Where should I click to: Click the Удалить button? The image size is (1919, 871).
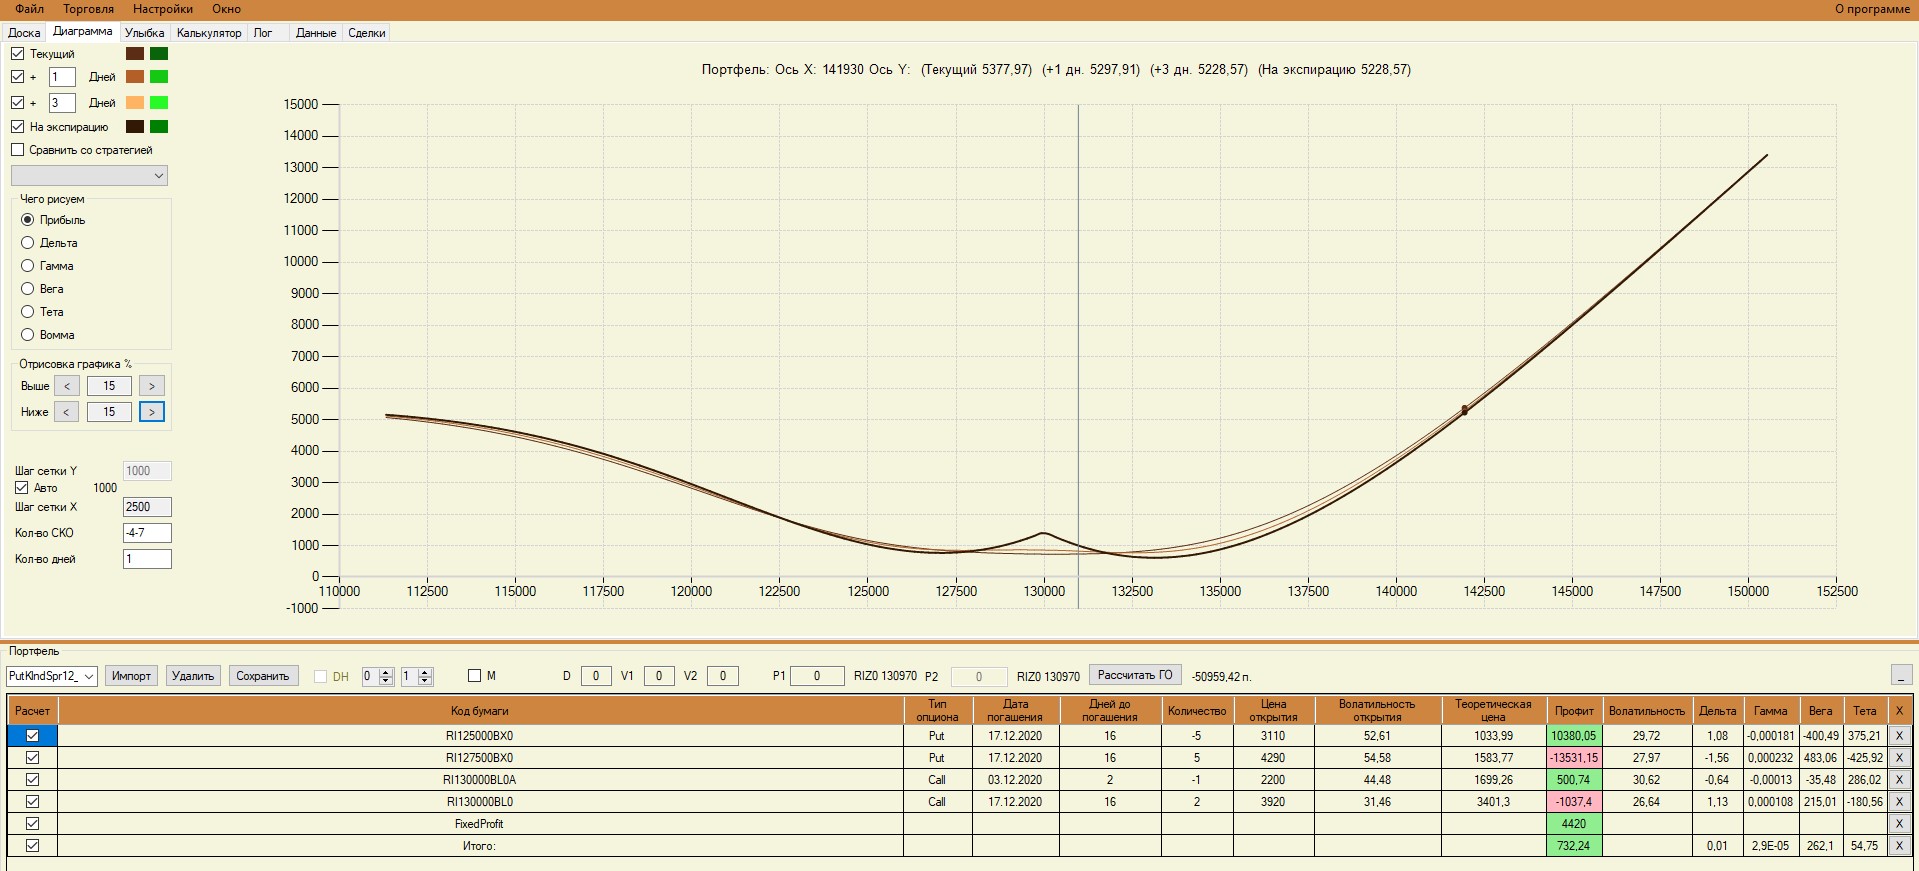tap(193, 676)
